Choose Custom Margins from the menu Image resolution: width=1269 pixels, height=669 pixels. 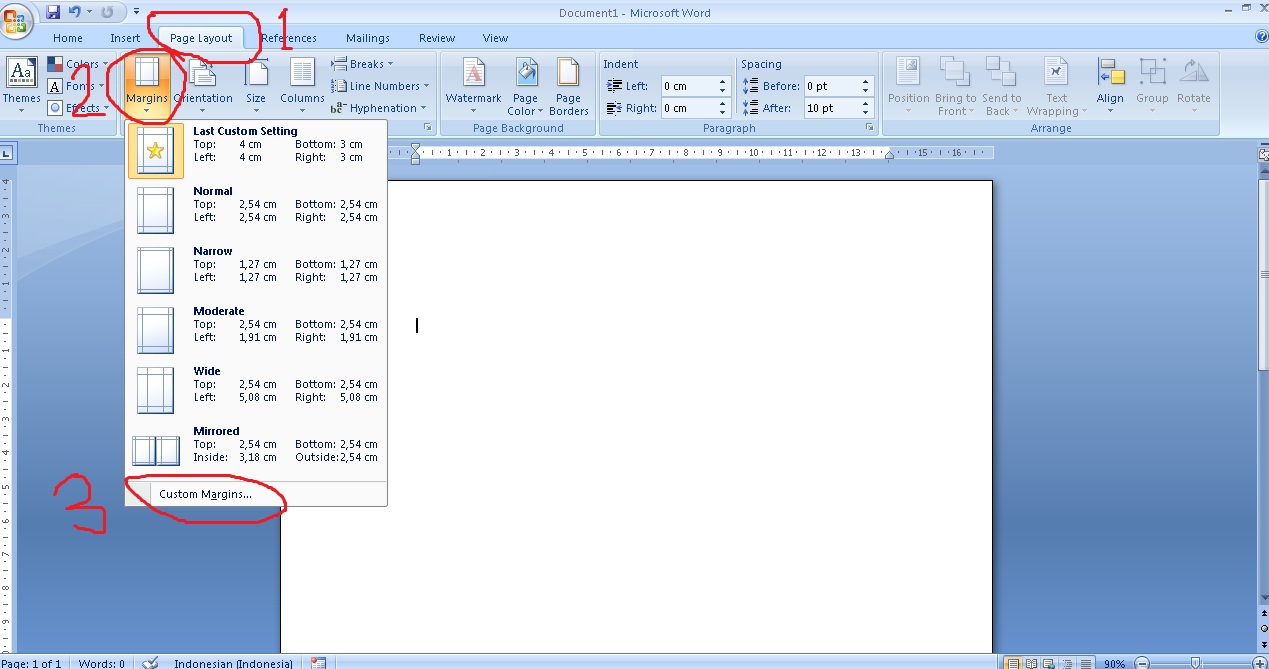tap(256, 494)
